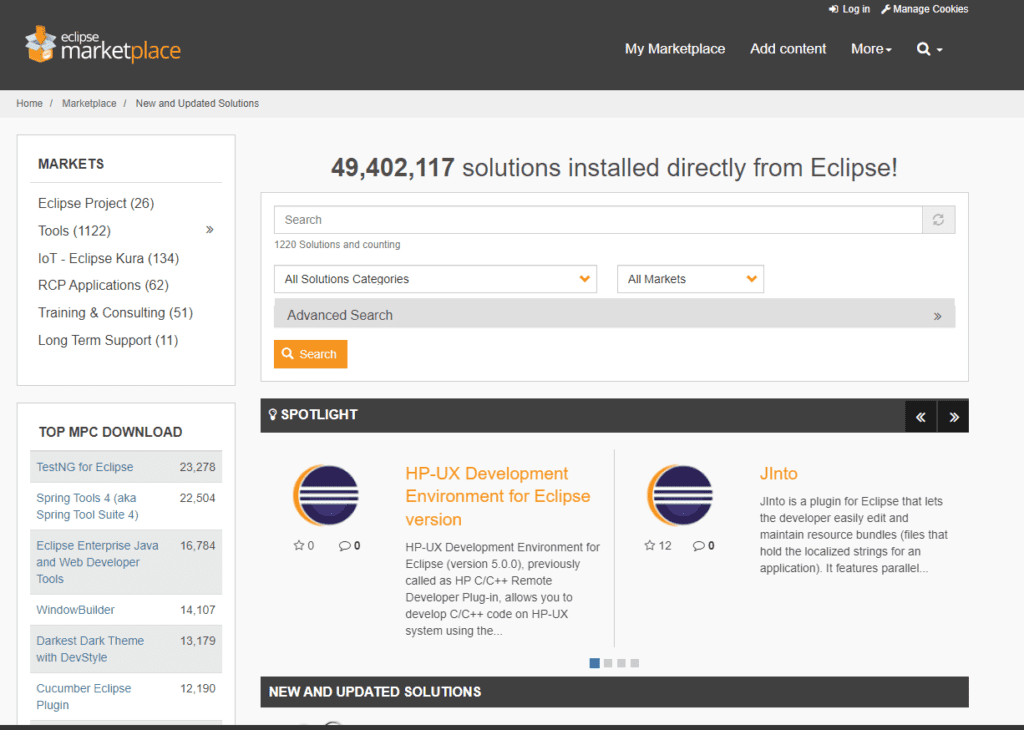Open the Eclipse Marketplace logo home

[103, 45]
